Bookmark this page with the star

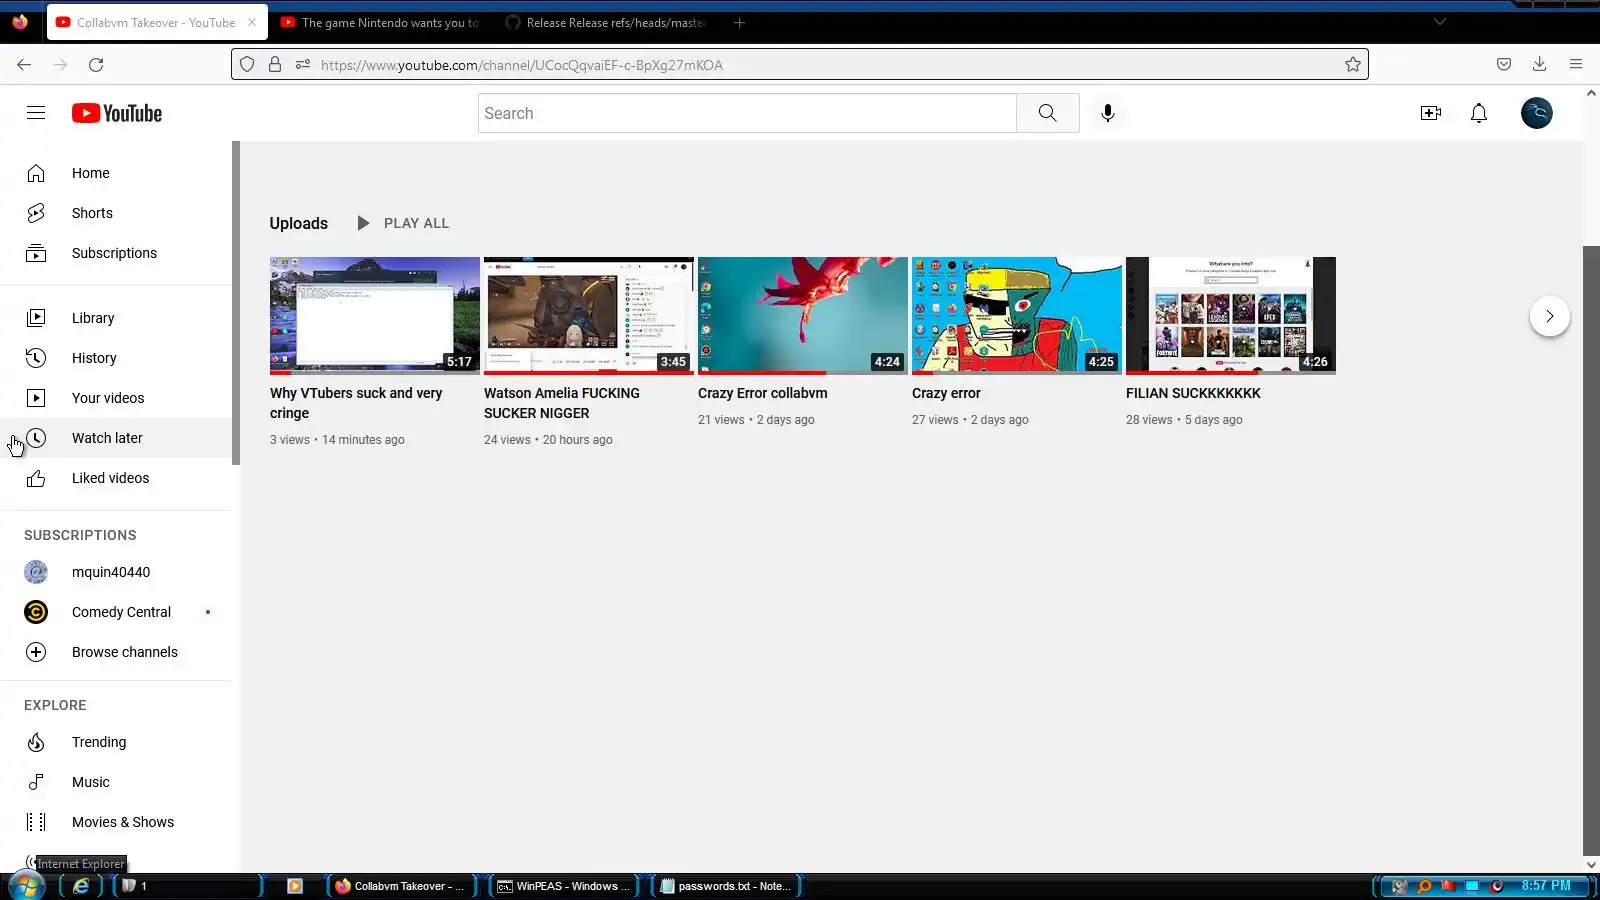(x=1353, y=65)
